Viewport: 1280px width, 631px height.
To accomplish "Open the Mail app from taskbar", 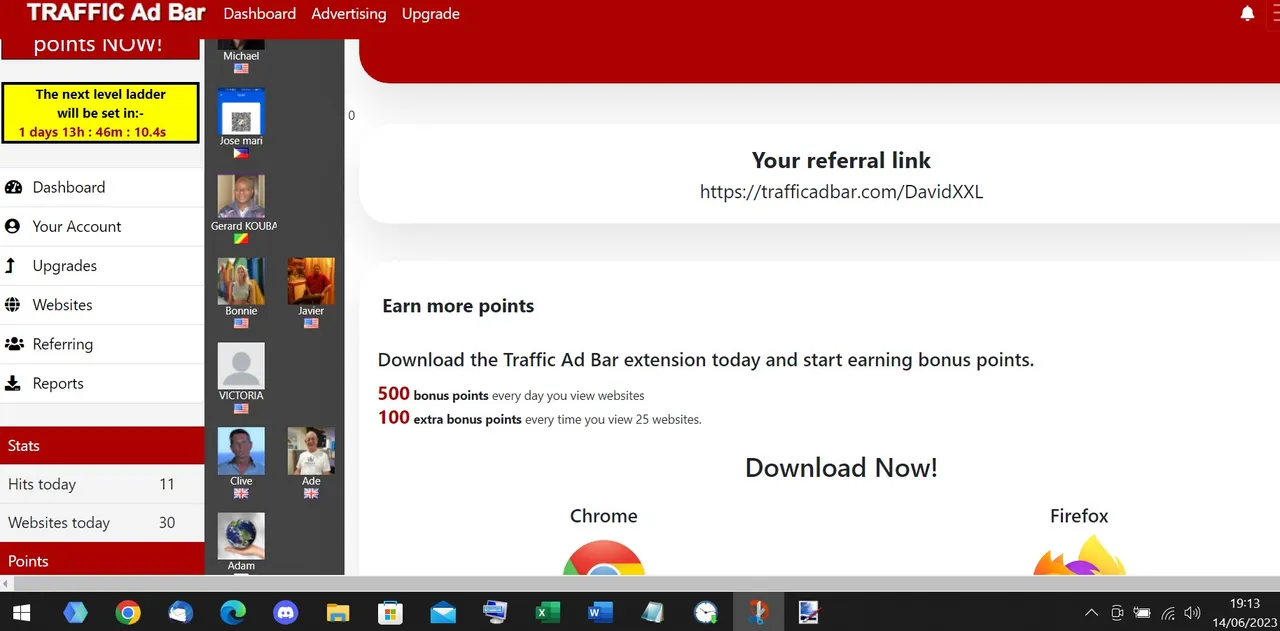I will [x=443, y=612].
